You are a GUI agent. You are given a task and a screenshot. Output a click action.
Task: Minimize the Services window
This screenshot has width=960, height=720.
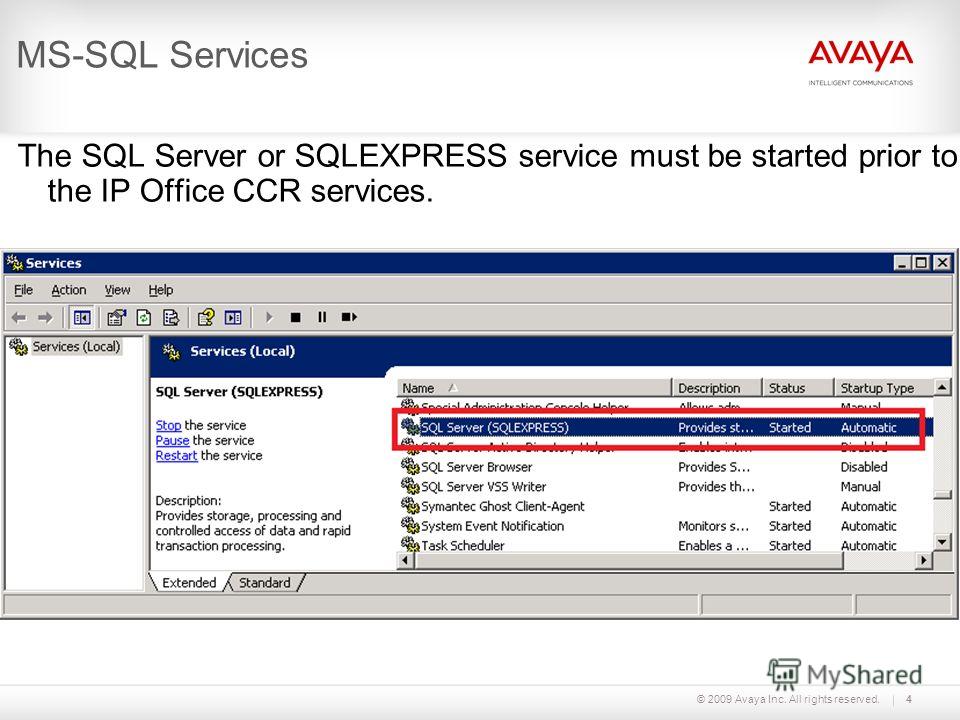[901, 263]
